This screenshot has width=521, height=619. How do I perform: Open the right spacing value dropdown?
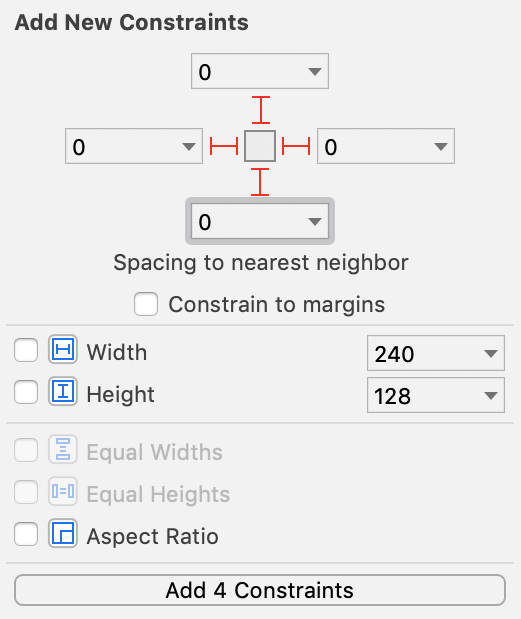click(440, 146)
